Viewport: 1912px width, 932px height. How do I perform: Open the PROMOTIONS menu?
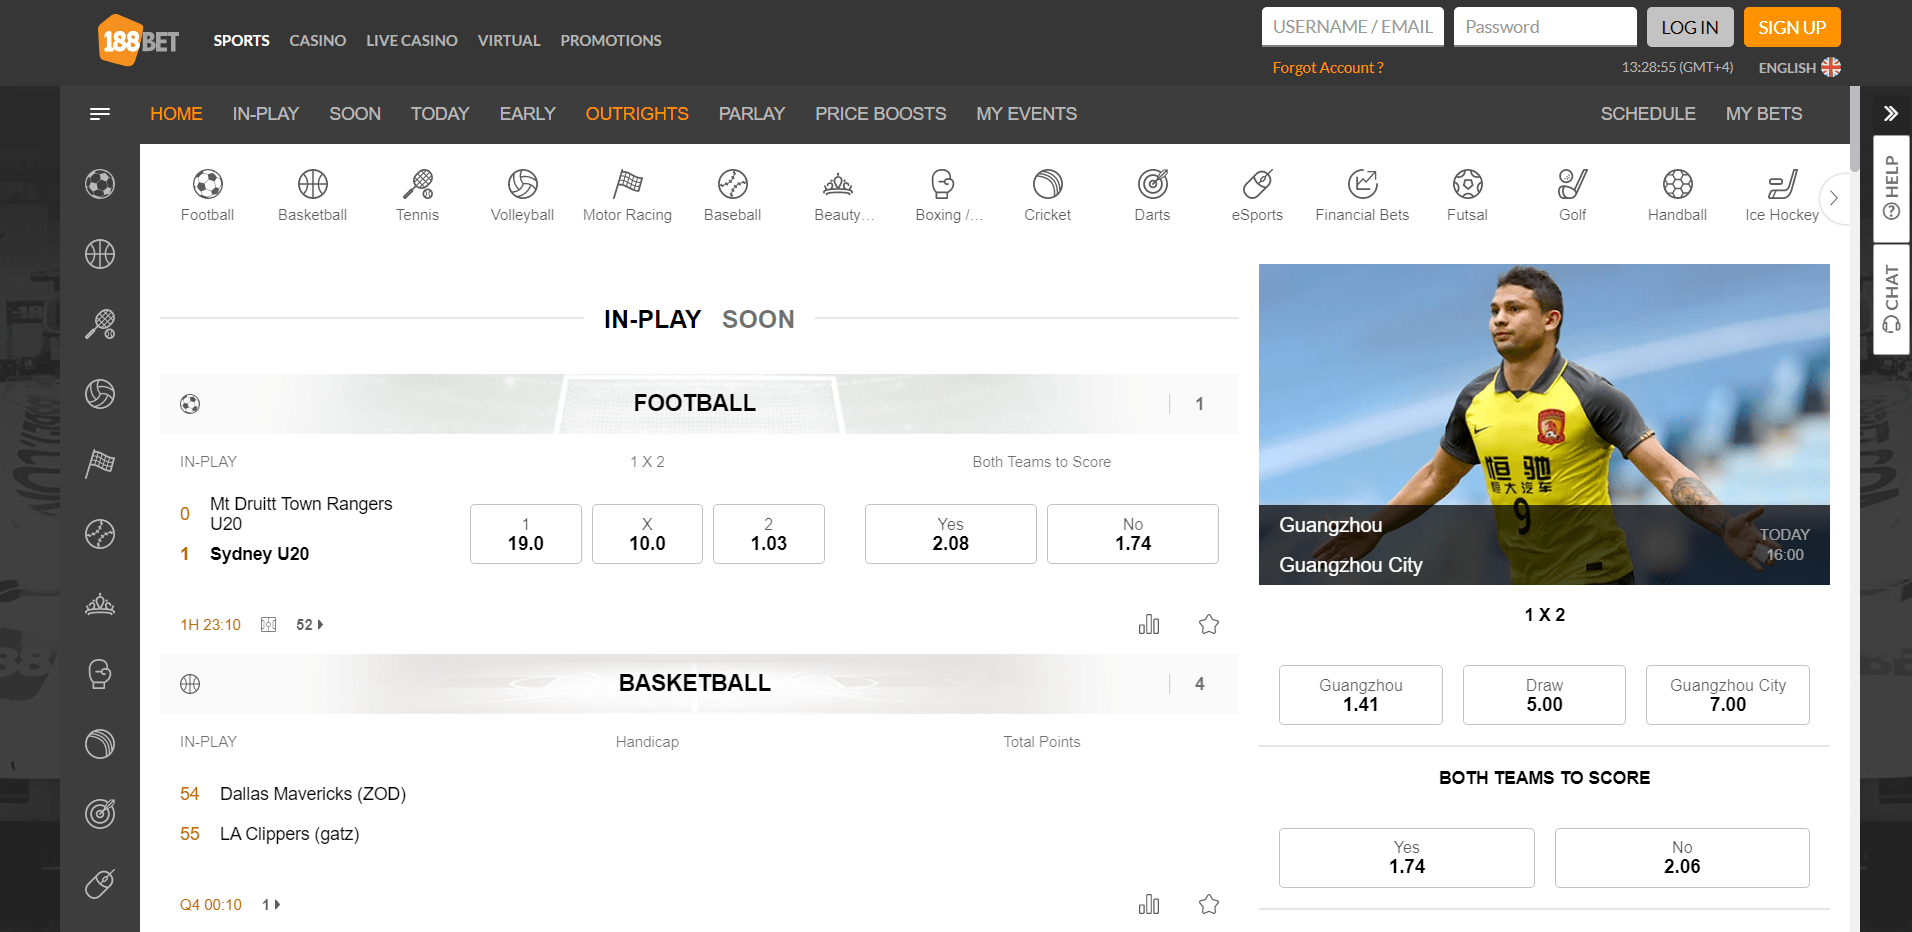pyautogui.click(x=610, y=40)
